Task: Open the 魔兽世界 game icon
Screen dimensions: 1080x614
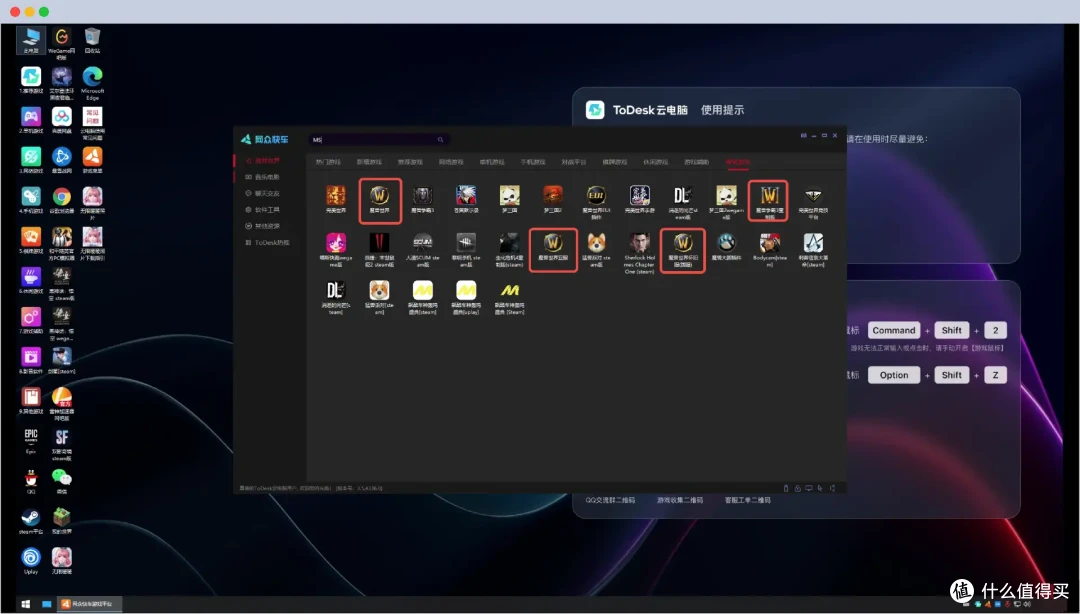Action: pos(380,196)
